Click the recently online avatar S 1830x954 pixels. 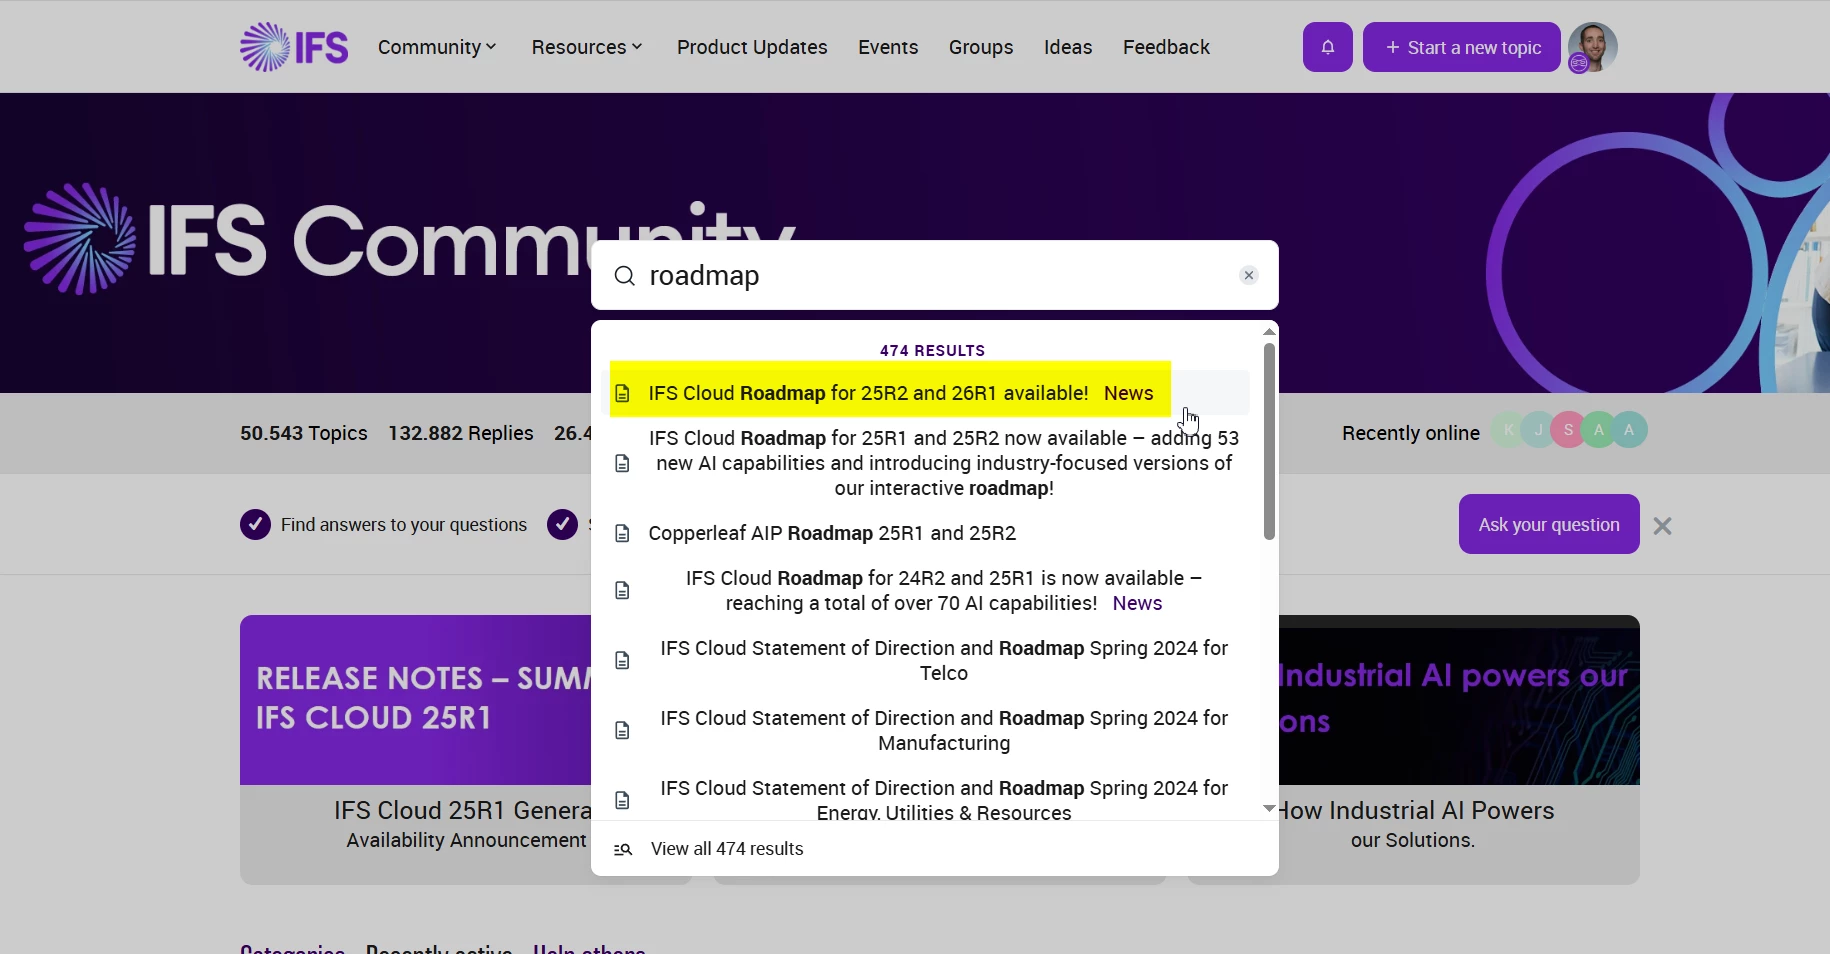[1569, 431]
